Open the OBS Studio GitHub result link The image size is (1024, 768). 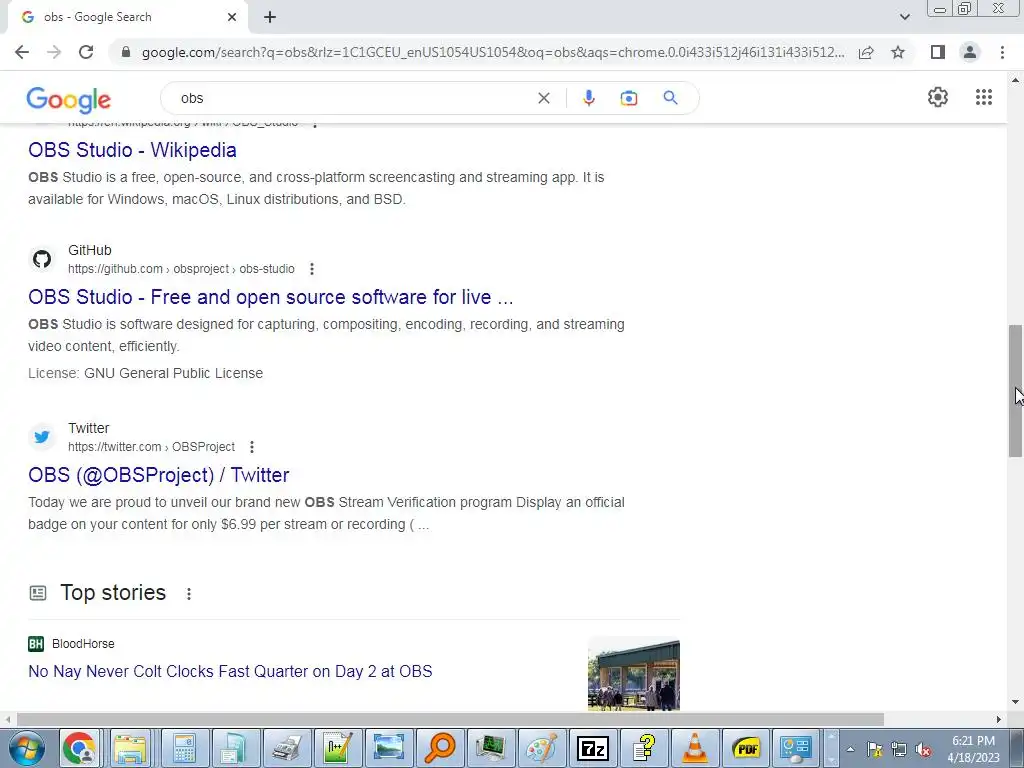(270, 297)
